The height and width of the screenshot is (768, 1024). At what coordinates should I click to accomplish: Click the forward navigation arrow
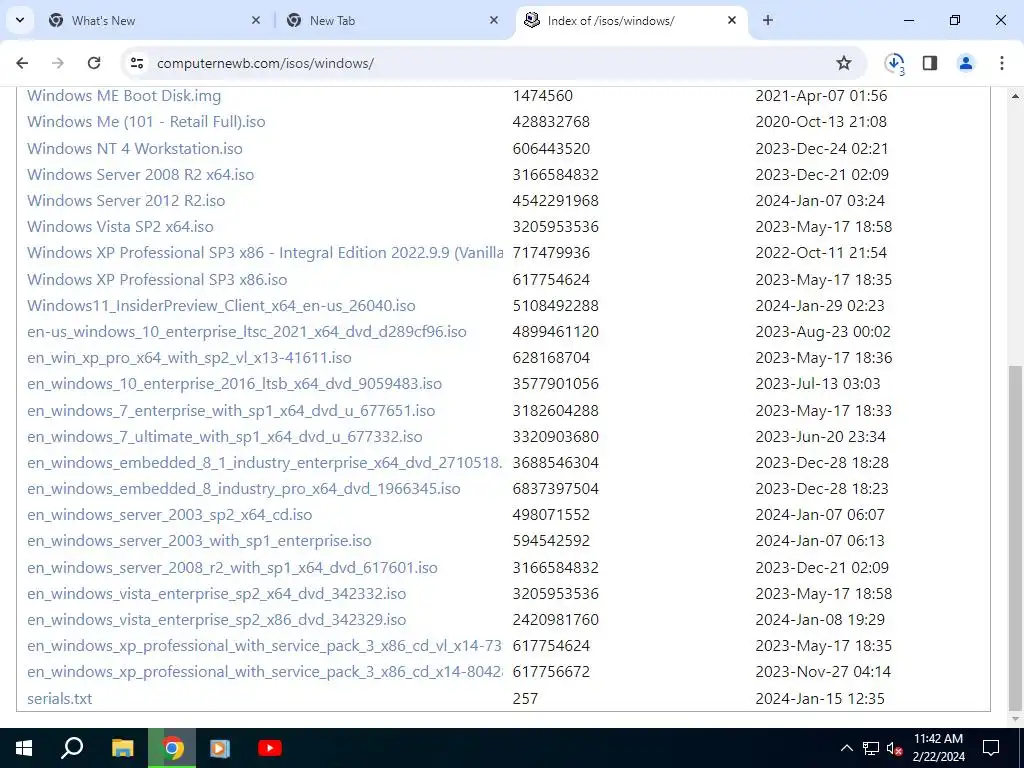(x=58, y=63)
